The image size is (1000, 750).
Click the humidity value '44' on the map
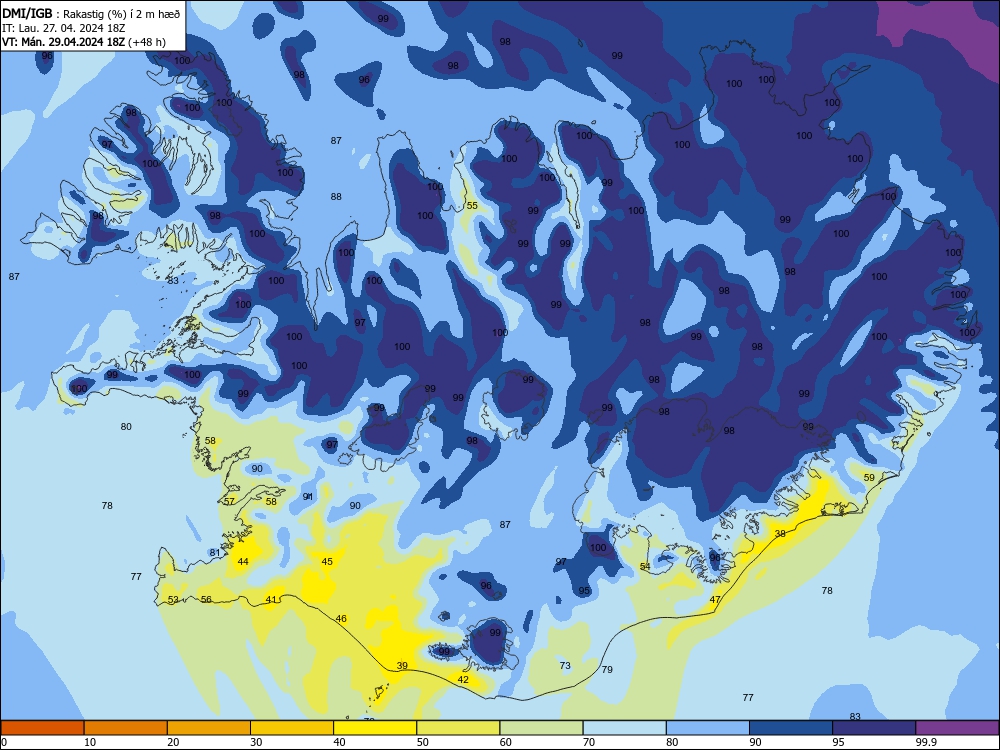242,562
